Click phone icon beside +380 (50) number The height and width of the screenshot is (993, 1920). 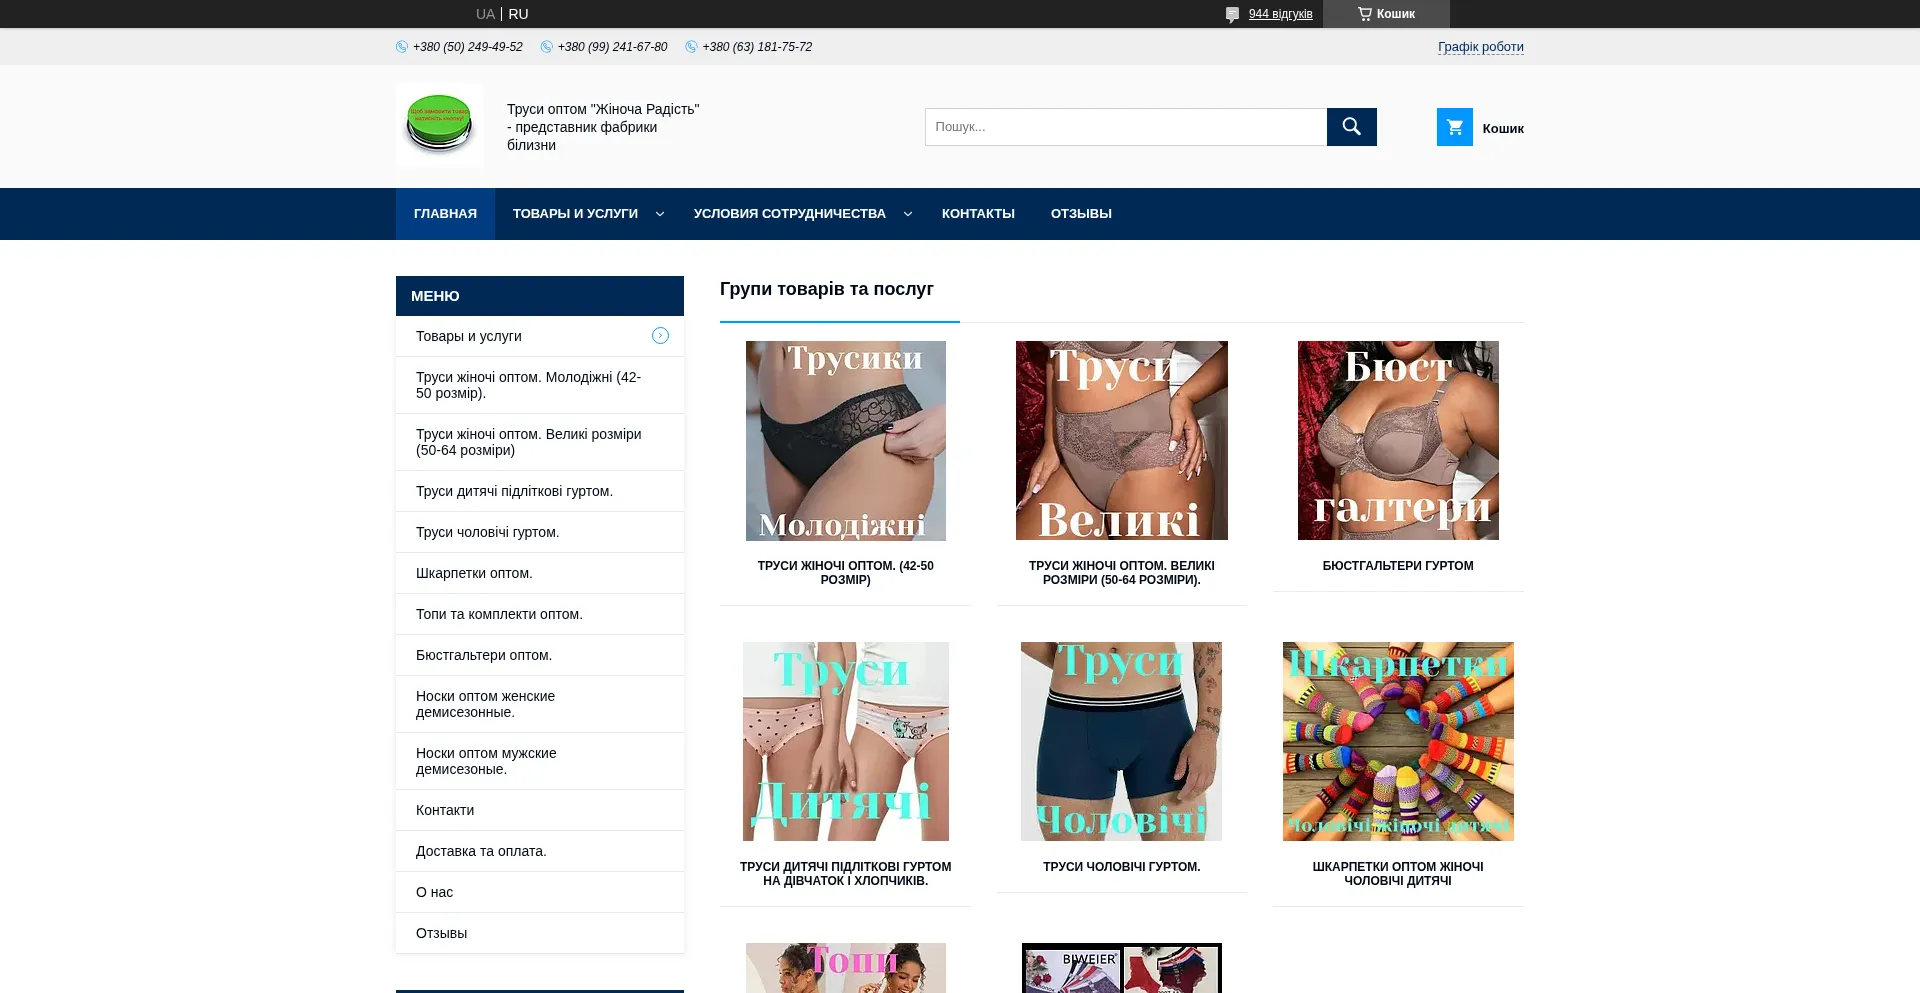(402, 47)
